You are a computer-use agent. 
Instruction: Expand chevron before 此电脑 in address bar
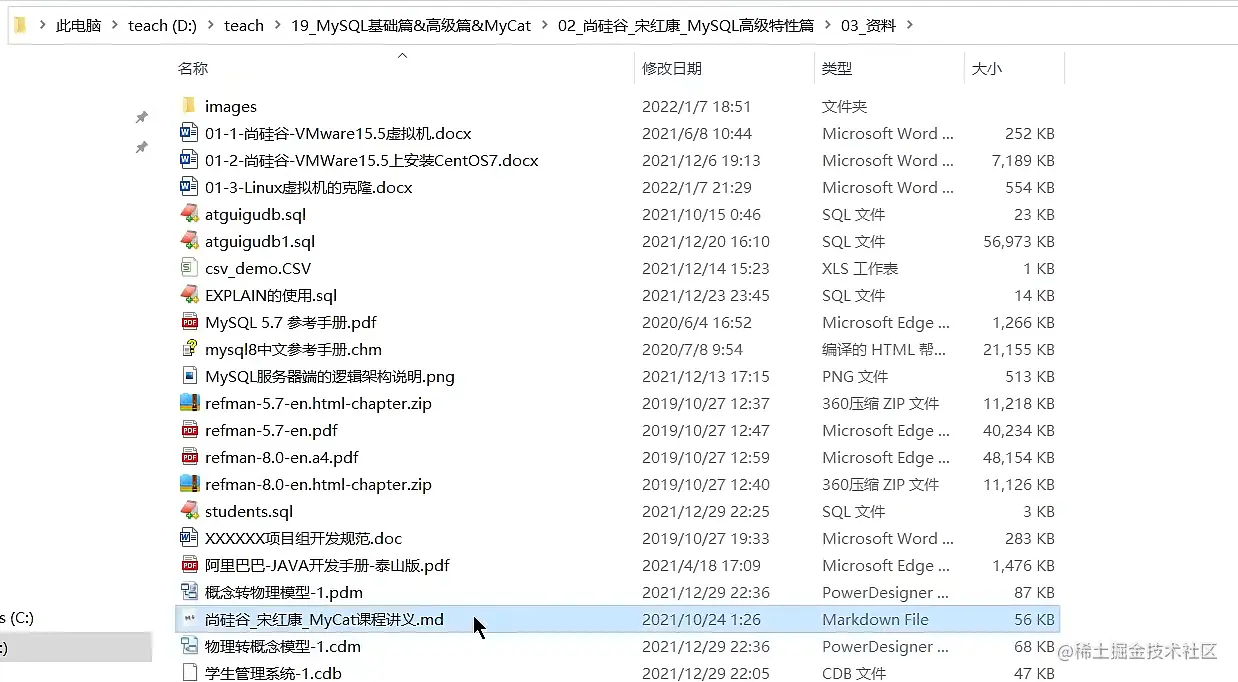click(43, 26)
